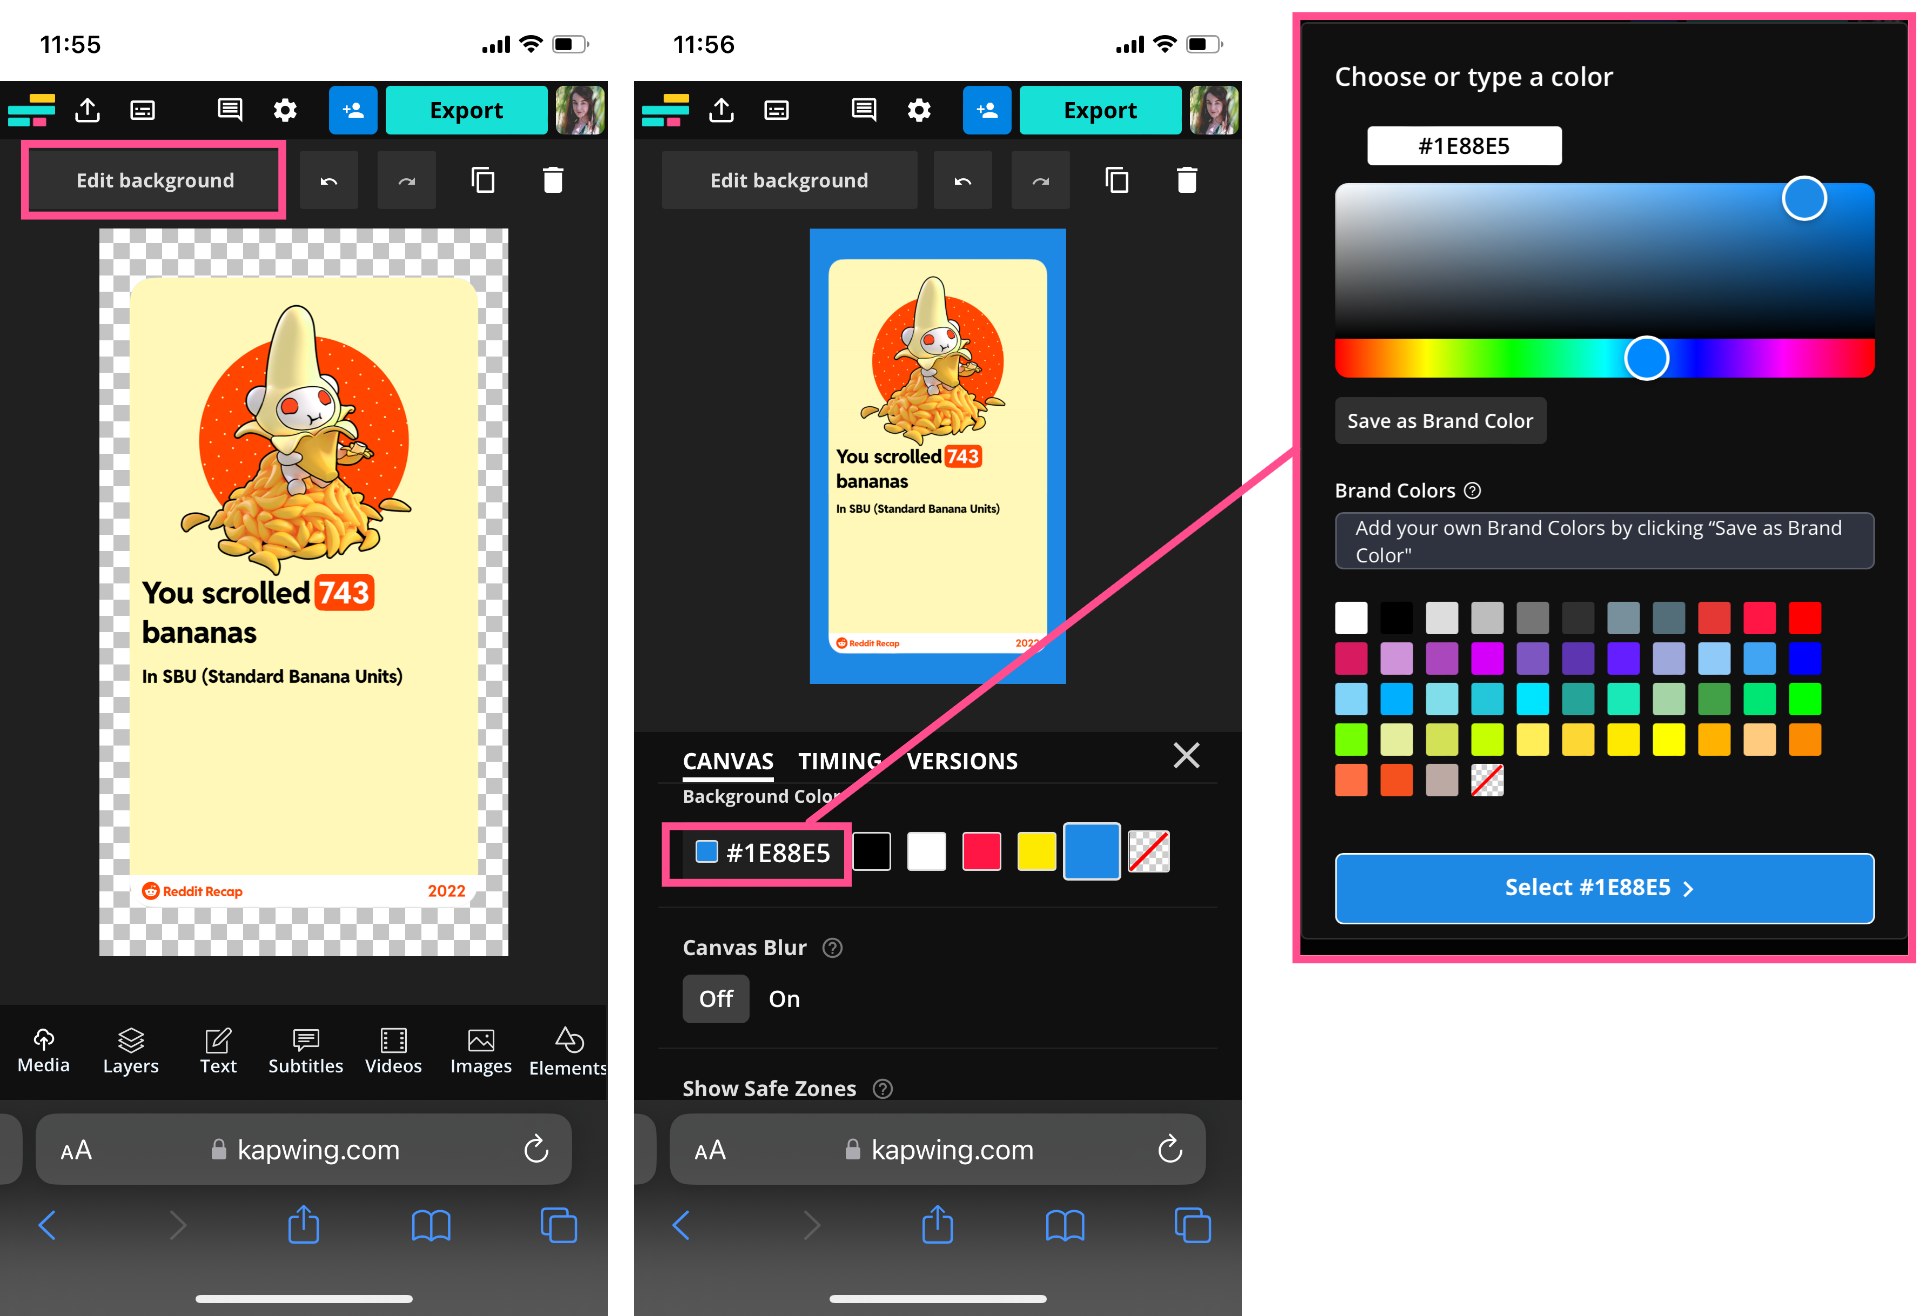Screen dimensions: 1920x1316
Task: Select the Images tool
Action: pyautogui.click(x=481, y=1050)
